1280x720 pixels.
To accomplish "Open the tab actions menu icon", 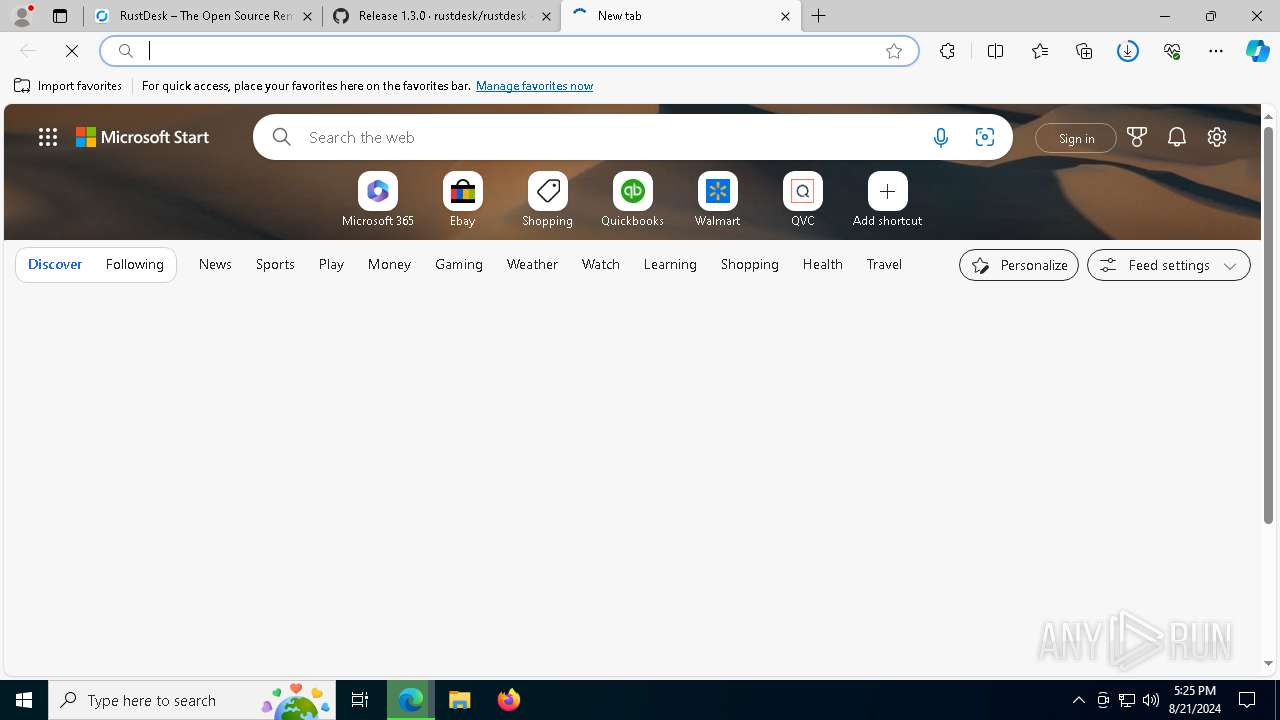I will tap(60, 16).
